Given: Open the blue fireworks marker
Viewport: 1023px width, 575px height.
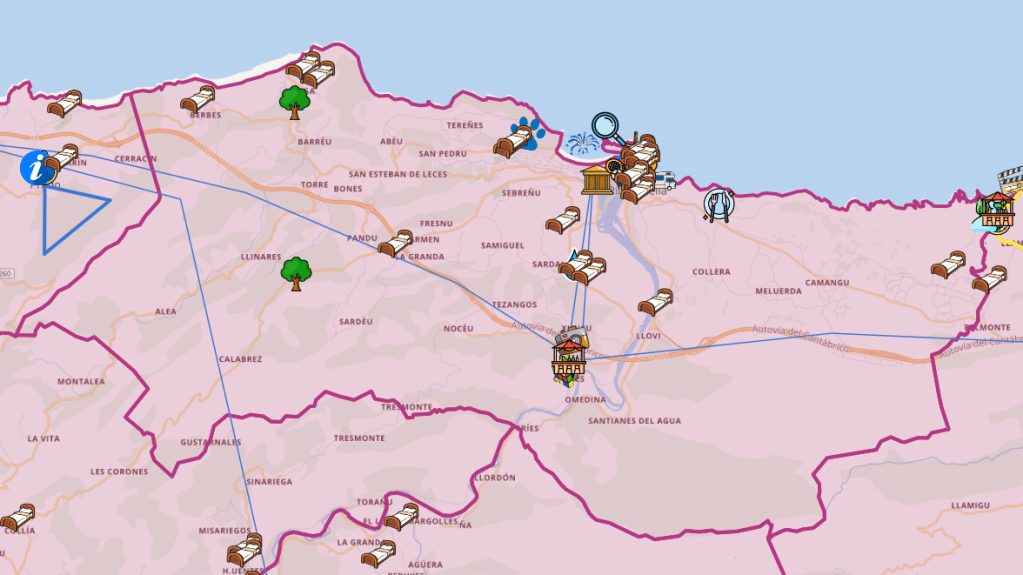Looking at the screenshot, I should click(582, 144).
